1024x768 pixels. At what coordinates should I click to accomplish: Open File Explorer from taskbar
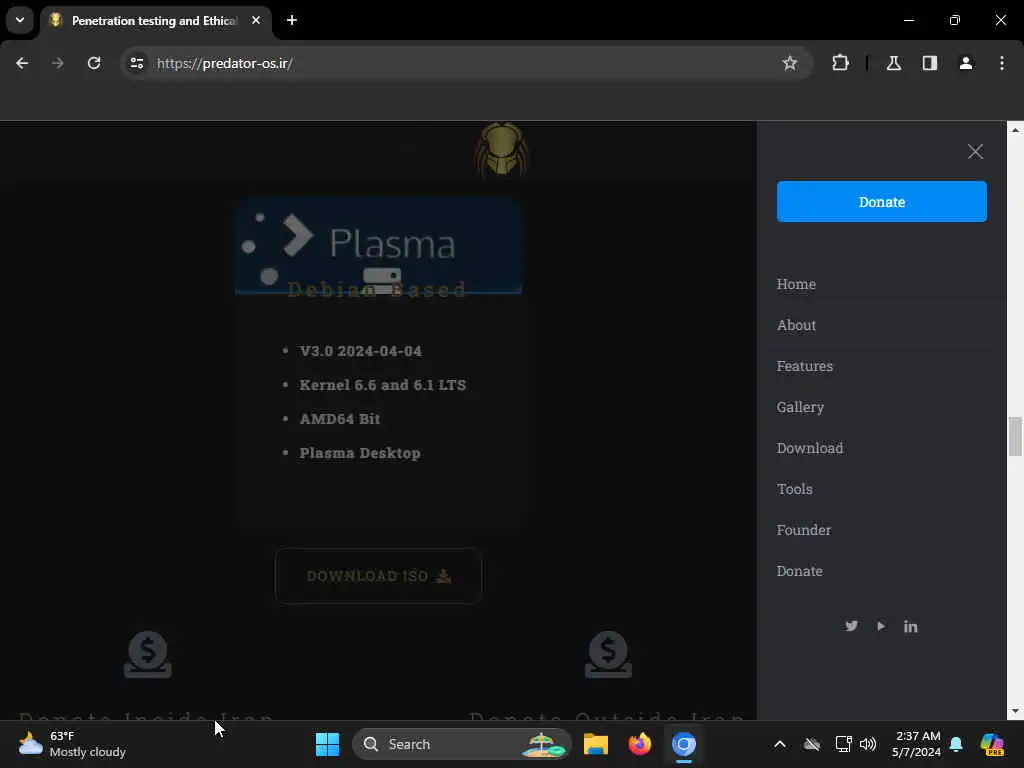(596, 744)
